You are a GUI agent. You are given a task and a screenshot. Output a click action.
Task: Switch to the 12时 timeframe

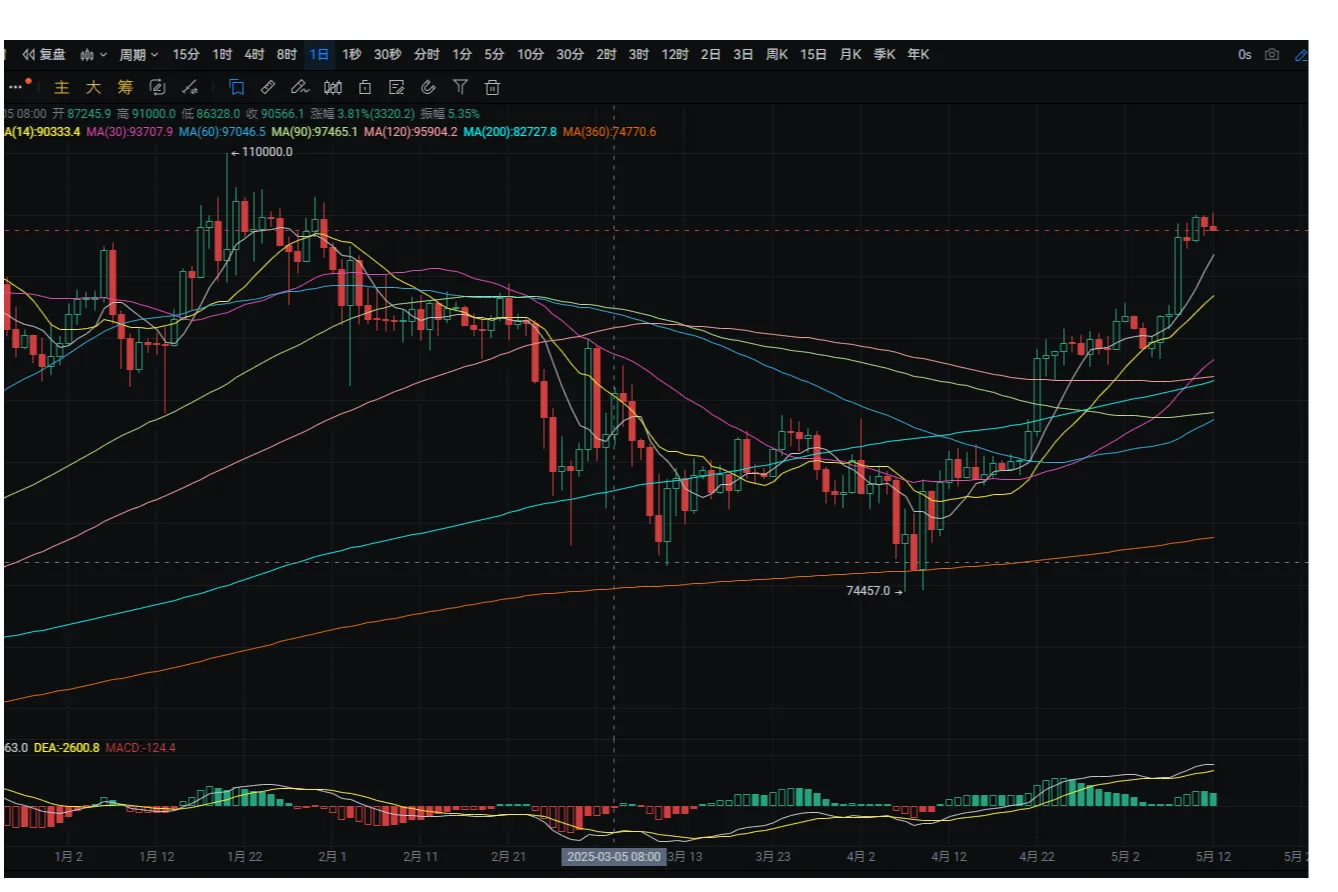675,55
